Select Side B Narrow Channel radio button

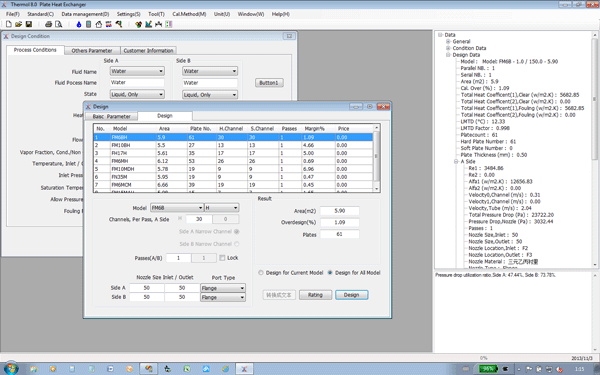[236, 244]
